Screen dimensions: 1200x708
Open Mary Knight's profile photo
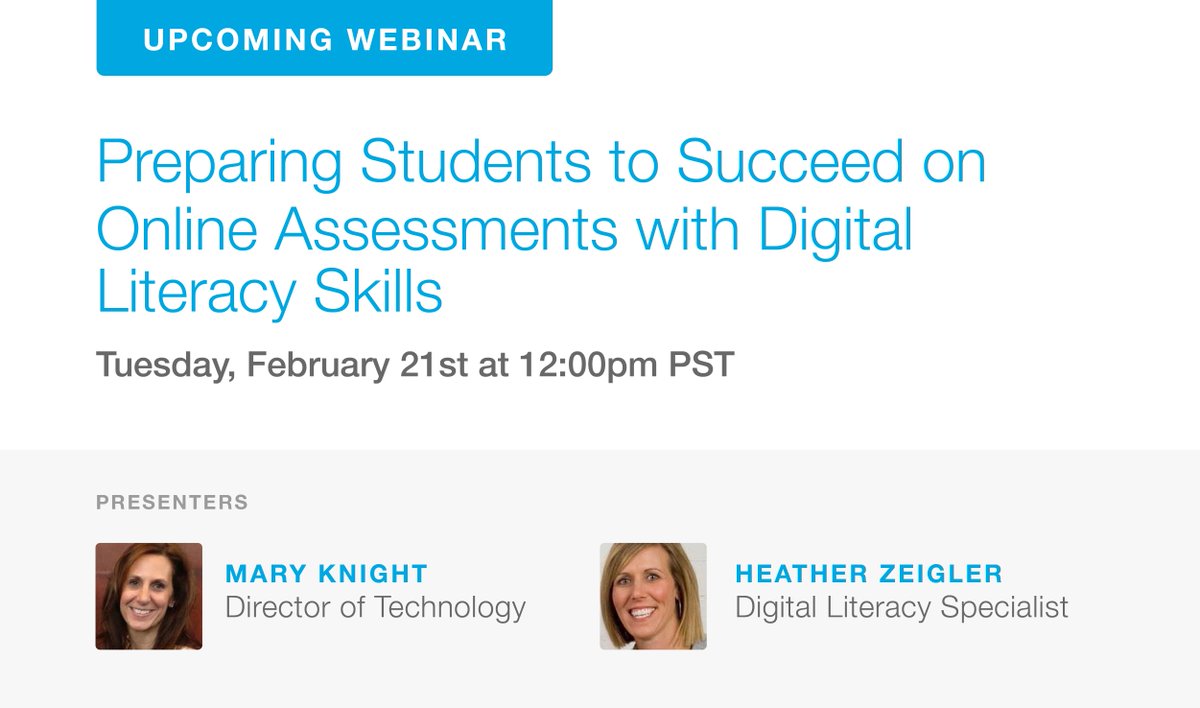coord(149,596)
